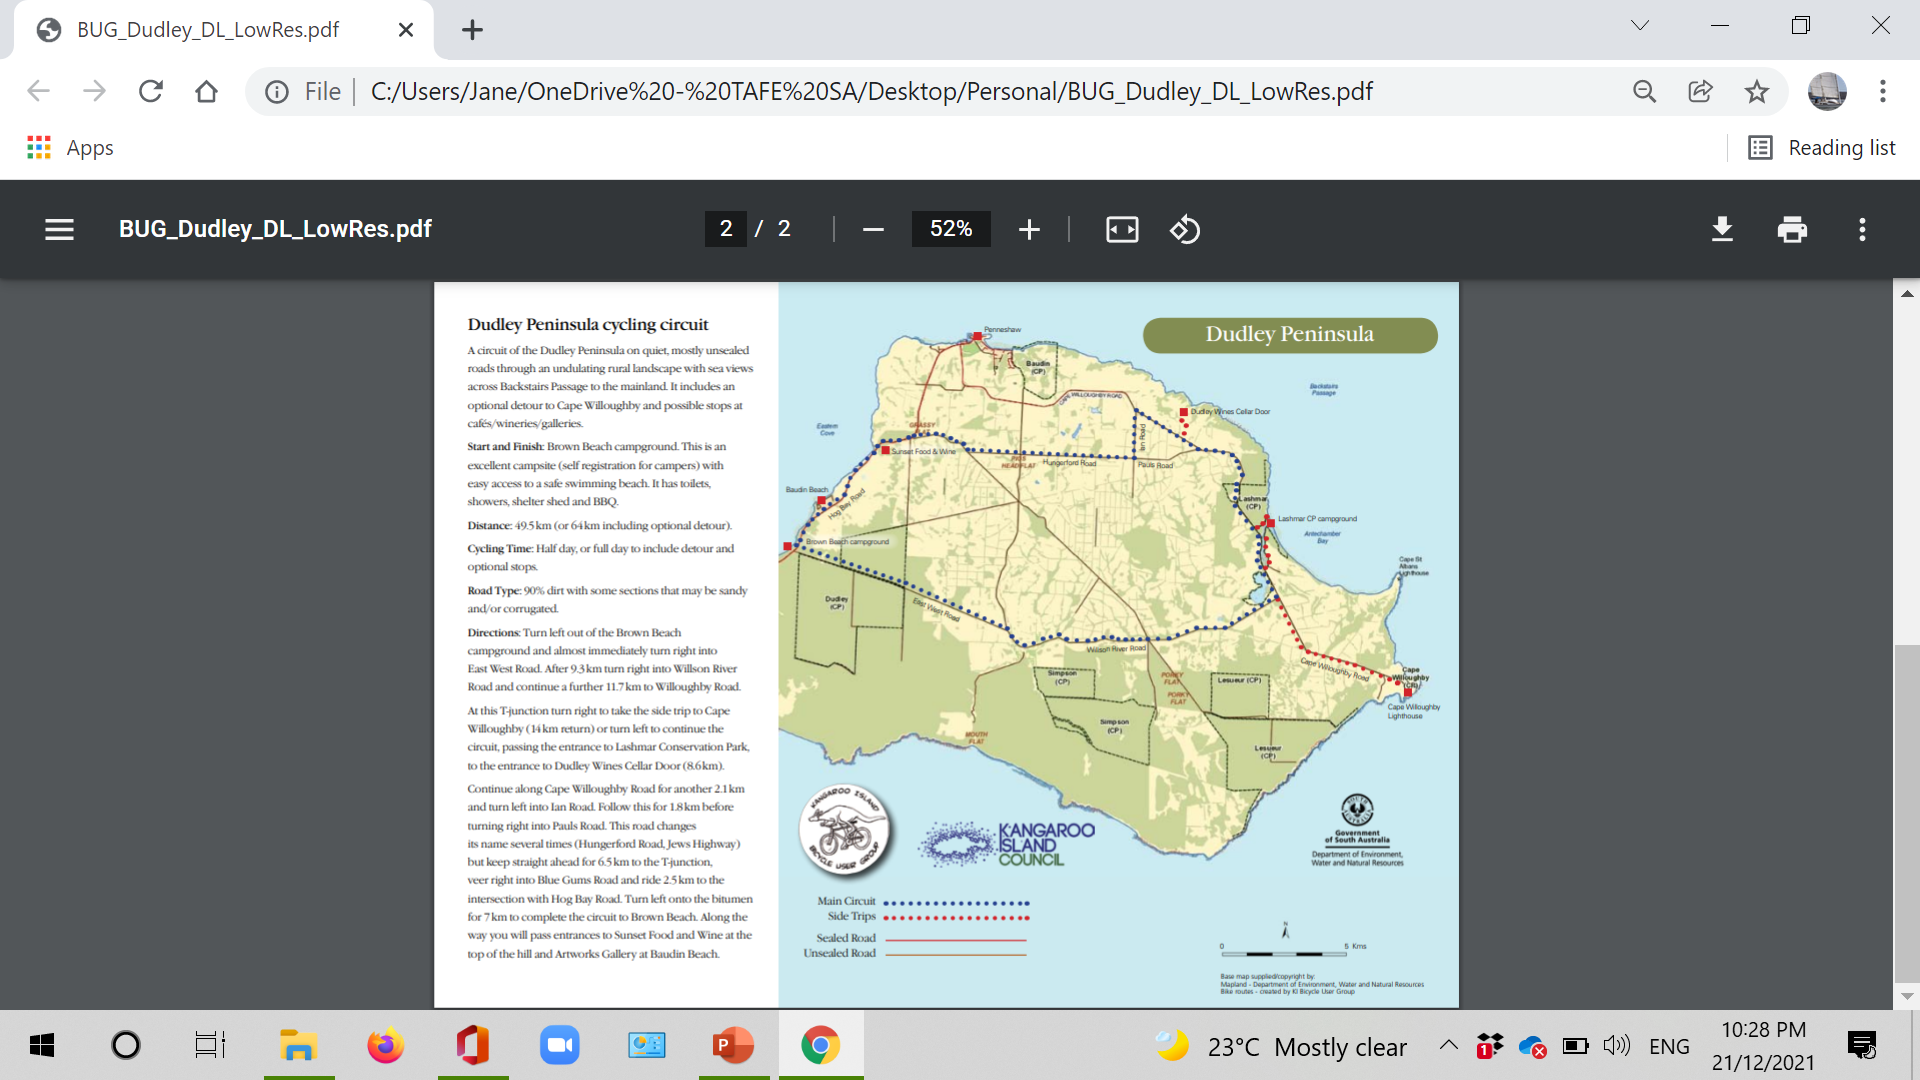Click the vertical scrollbar down arrow
The height and width of the screenshot is (1080, 1920).
[1907, 996]
